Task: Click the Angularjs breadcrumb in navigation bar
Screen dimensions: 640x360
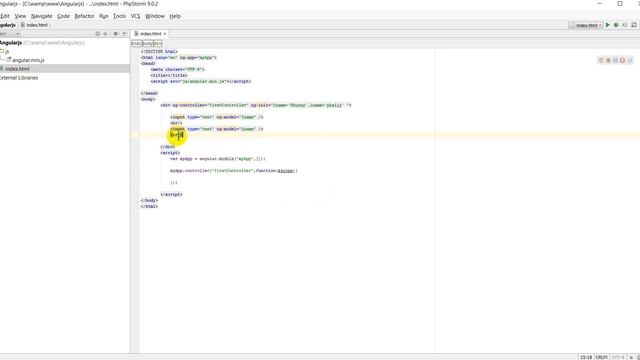Action: coord(8,25)
